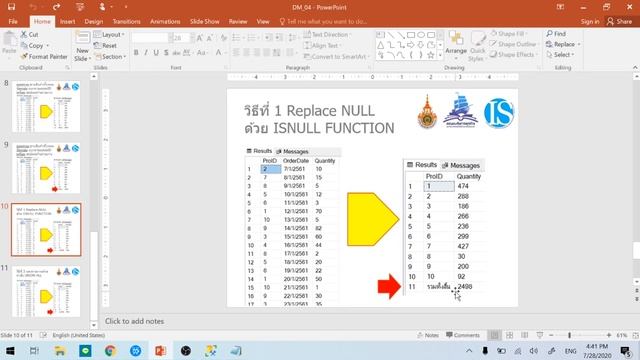Click Text Direction button
The width and height of the screenshot is (640, 360).
[x=326, y=35]
